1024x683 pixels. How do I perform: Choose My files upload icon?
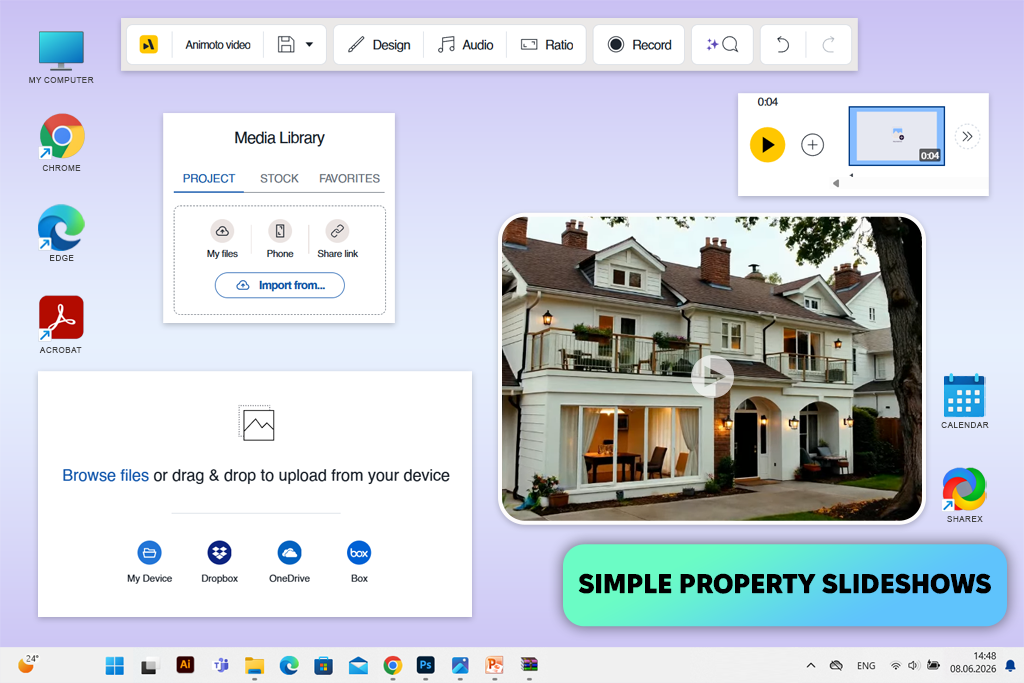click(222, 231)
